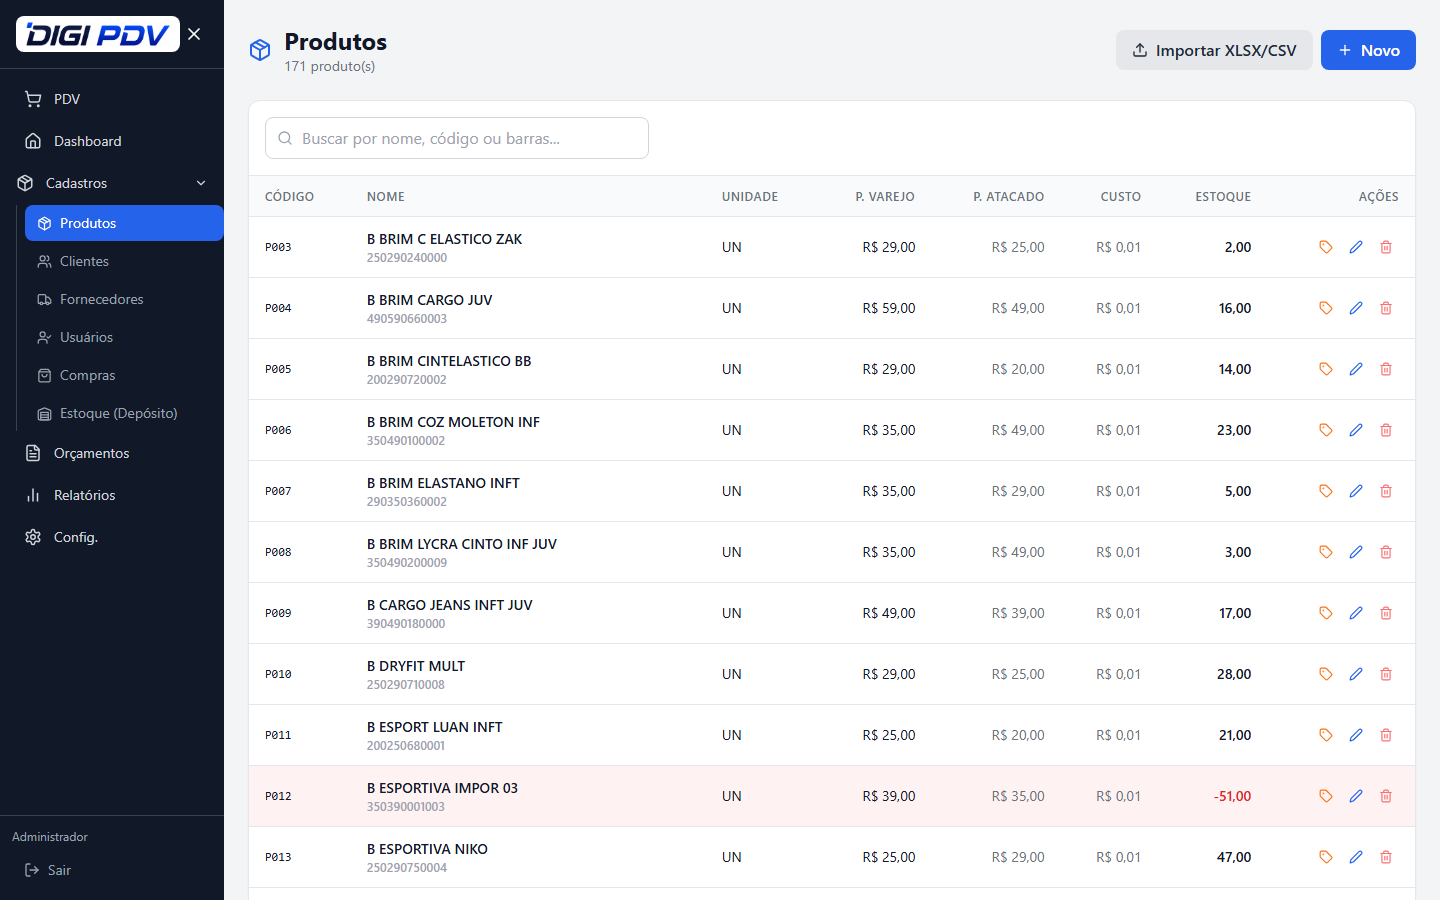Click the edit pencil for B DRYFIT MULT
The image size is (1440, 900).
click(x=1356, y=674)
